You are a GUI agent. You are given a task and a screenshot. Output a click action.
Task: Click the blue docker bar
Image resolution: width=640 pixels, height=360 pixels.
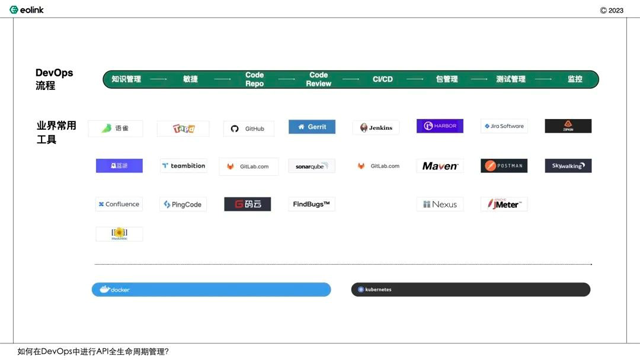pyautogui.click(x=211, y=289)
